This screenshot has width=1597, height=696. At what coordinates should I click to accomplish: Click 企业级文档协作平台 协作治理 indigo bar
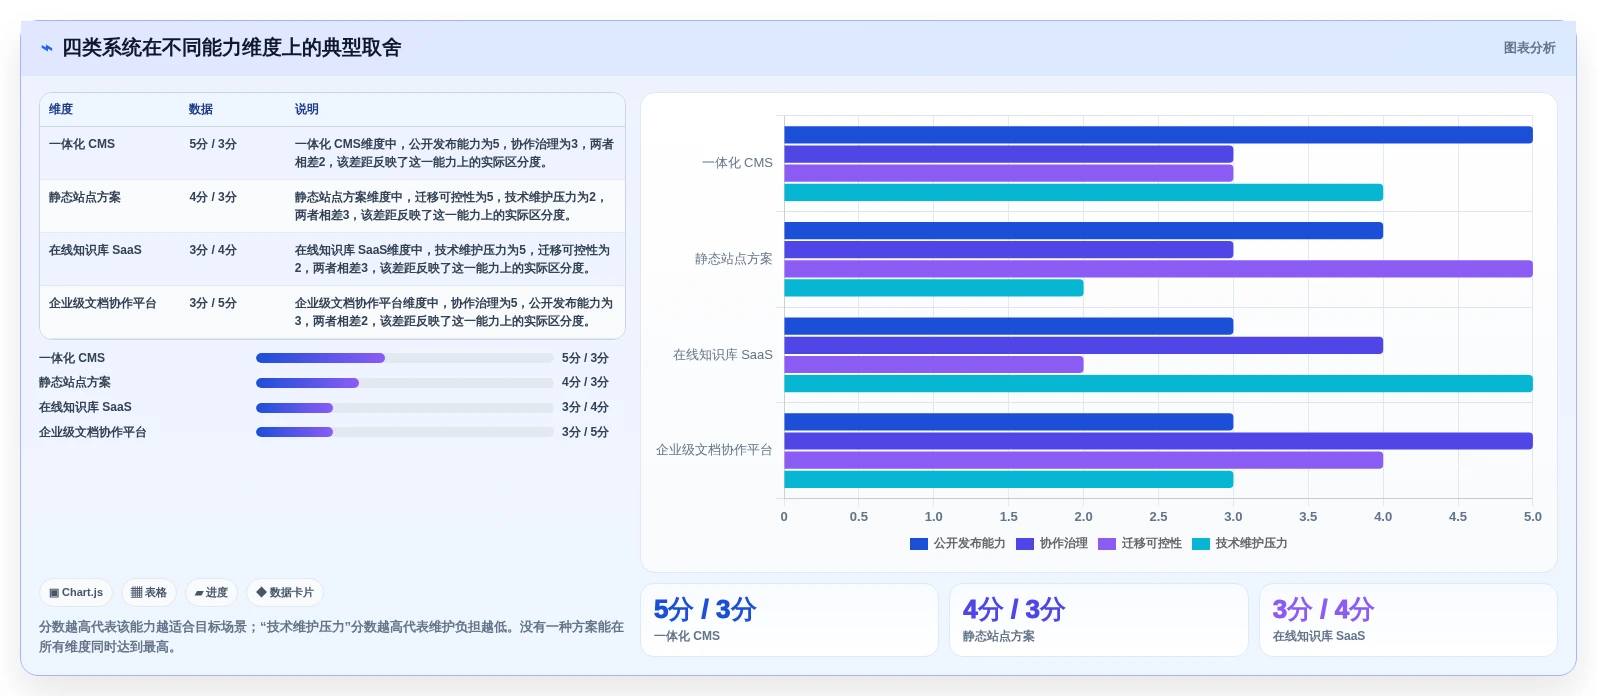click(x=1158, y=441)
